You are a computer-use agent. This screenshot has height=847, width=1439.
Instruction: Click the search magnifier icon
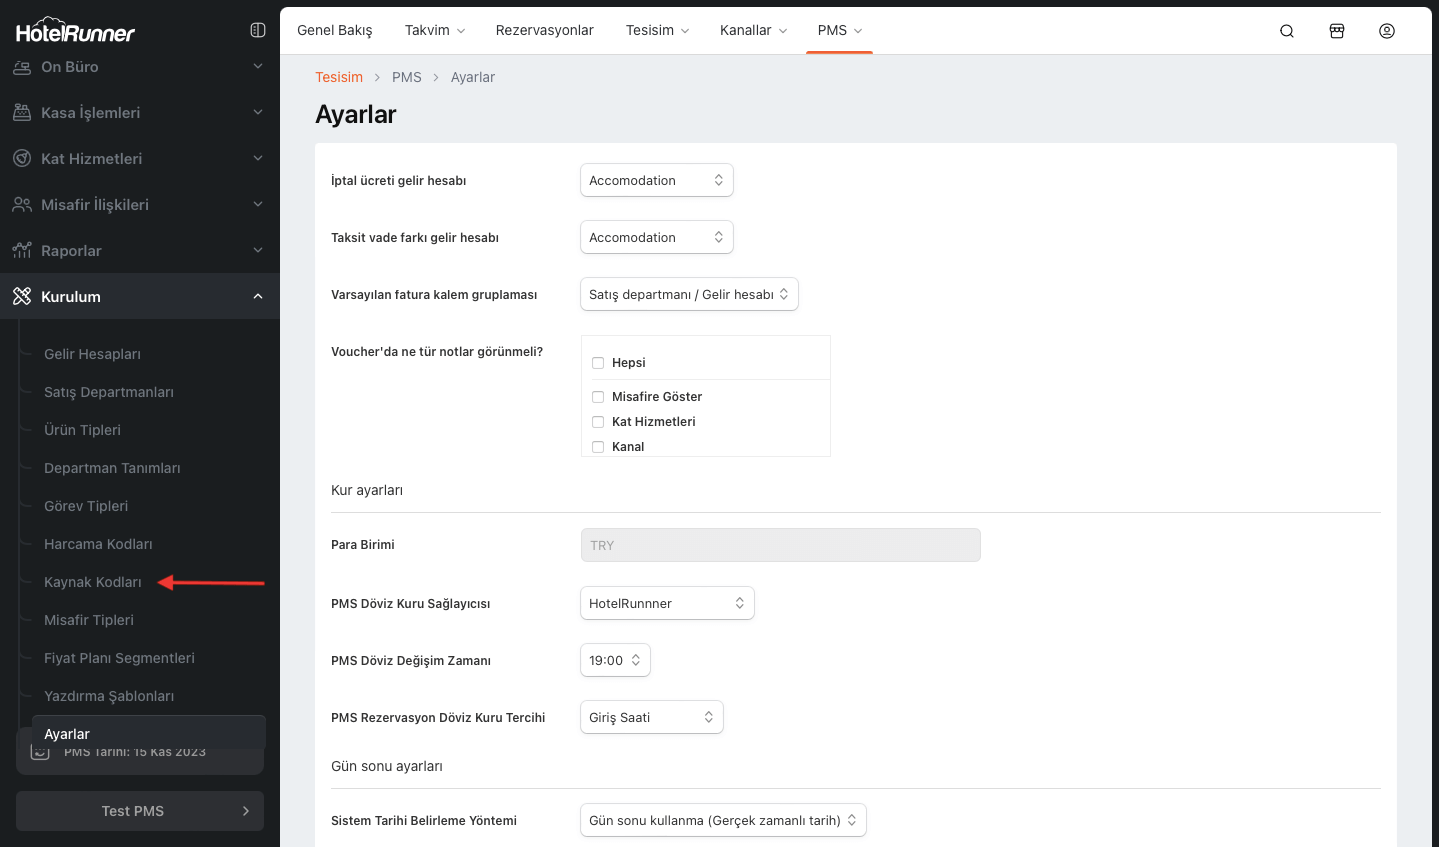(1287, 31)
